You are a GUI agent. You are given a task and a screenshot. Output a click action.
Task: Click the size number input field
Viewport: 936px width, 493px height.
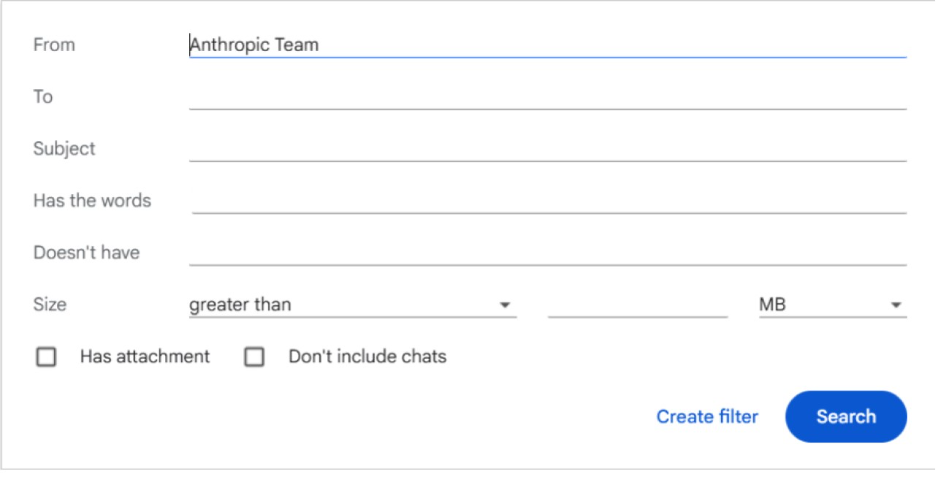[637, 305]
